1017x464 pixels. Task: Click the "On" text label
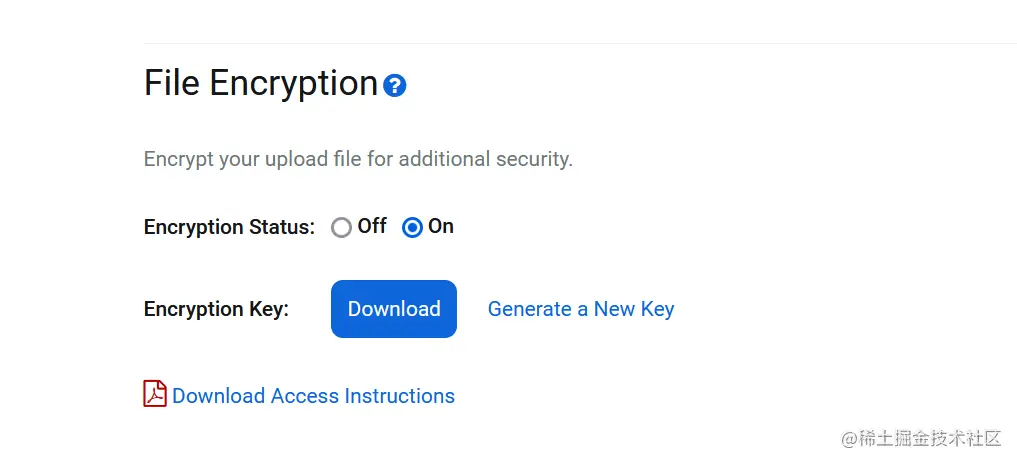tap(441, 226)
